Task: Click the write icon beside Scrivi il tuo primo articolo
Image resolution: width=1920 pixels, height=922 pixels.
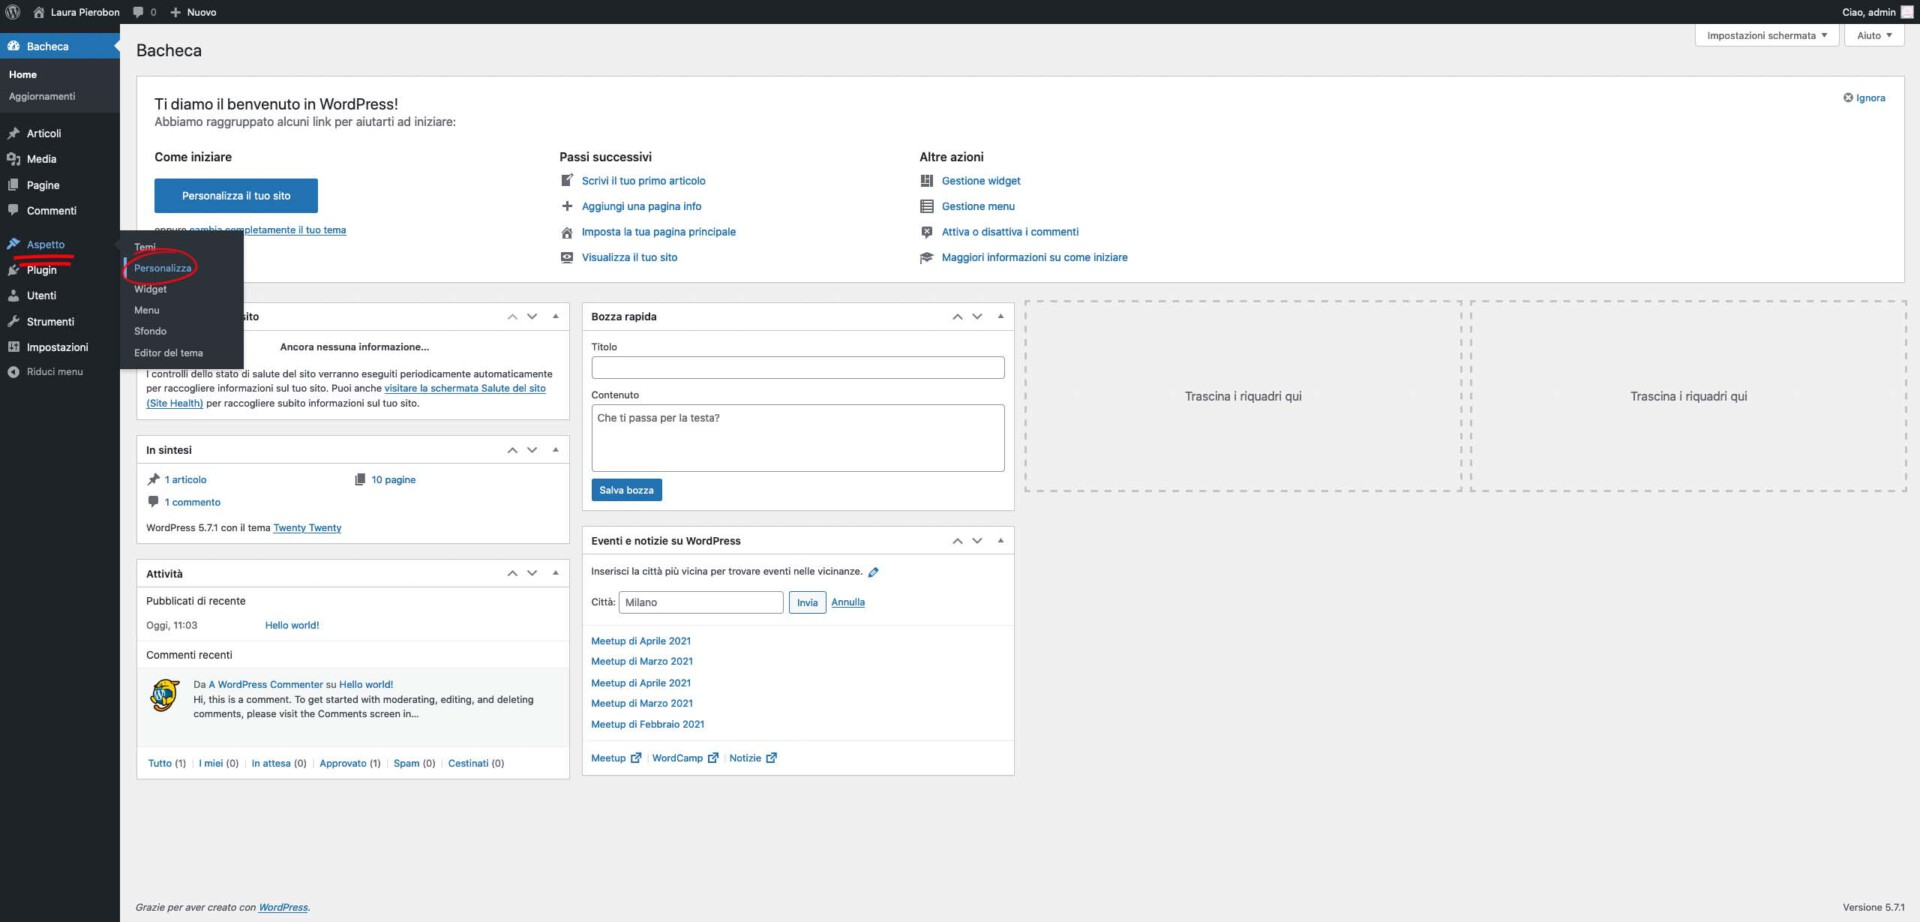Action: 567,181
